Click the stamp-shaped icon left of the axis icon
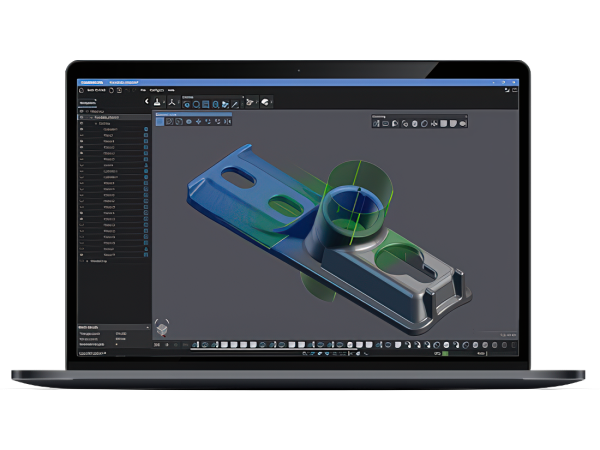 (x=158, y=102)
